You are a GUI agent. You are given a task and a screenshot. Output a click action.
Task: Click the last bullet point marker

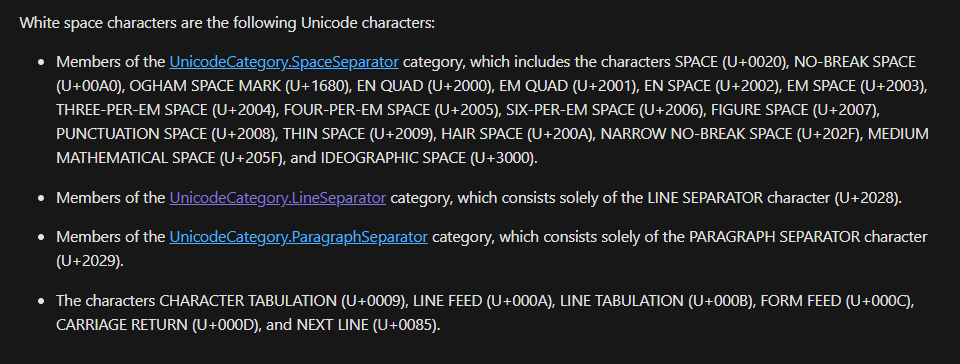pos(41,301)
